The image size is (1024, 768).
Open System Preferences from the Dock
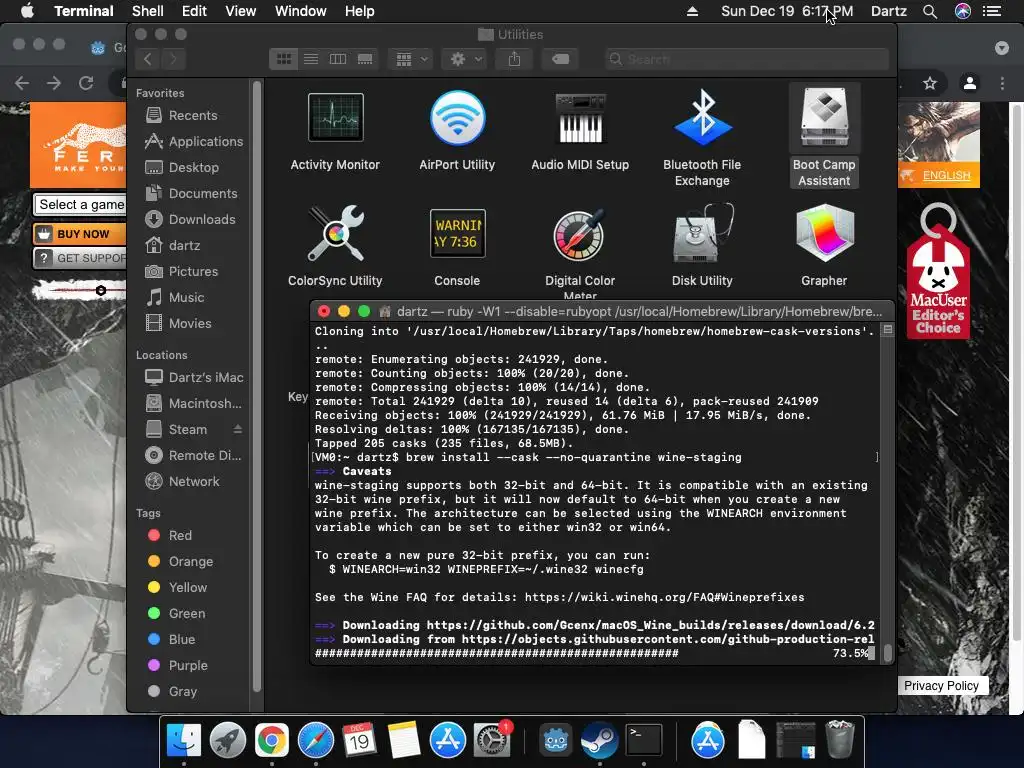pos(491,740)
